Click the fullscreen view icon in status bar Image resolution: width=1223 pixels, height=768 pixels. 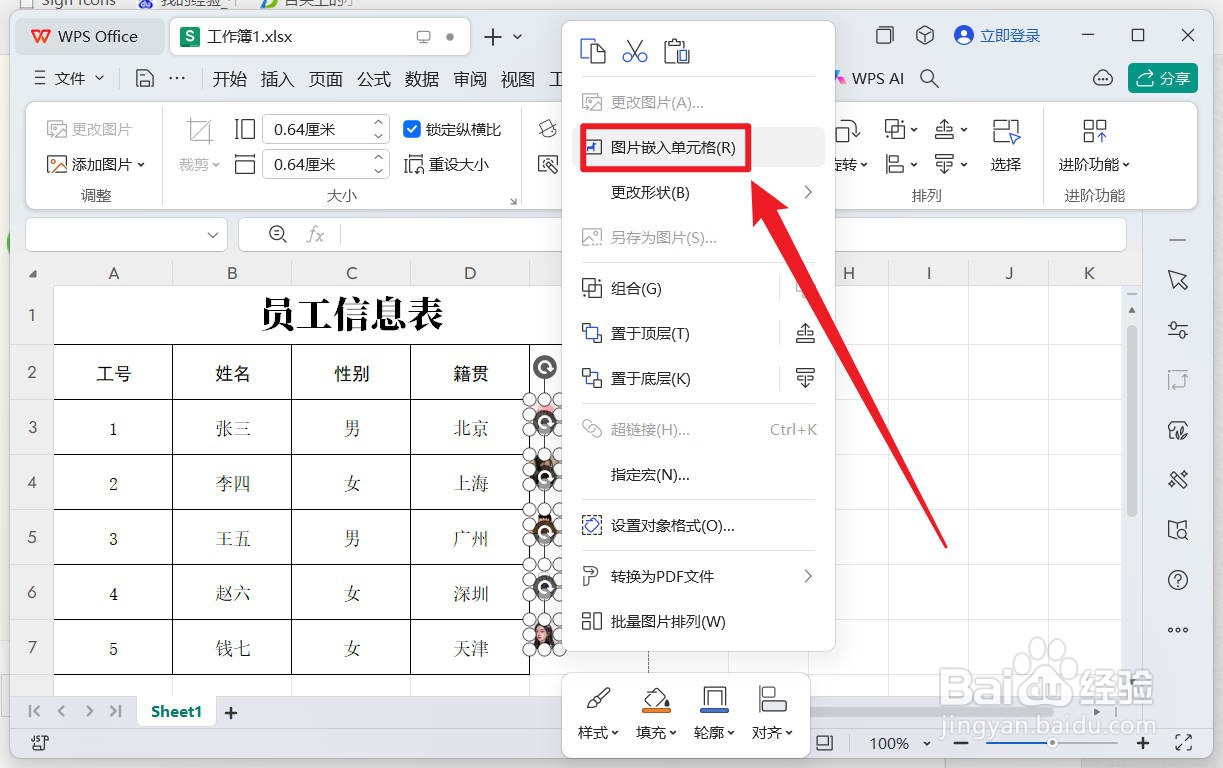[1184, 743]
